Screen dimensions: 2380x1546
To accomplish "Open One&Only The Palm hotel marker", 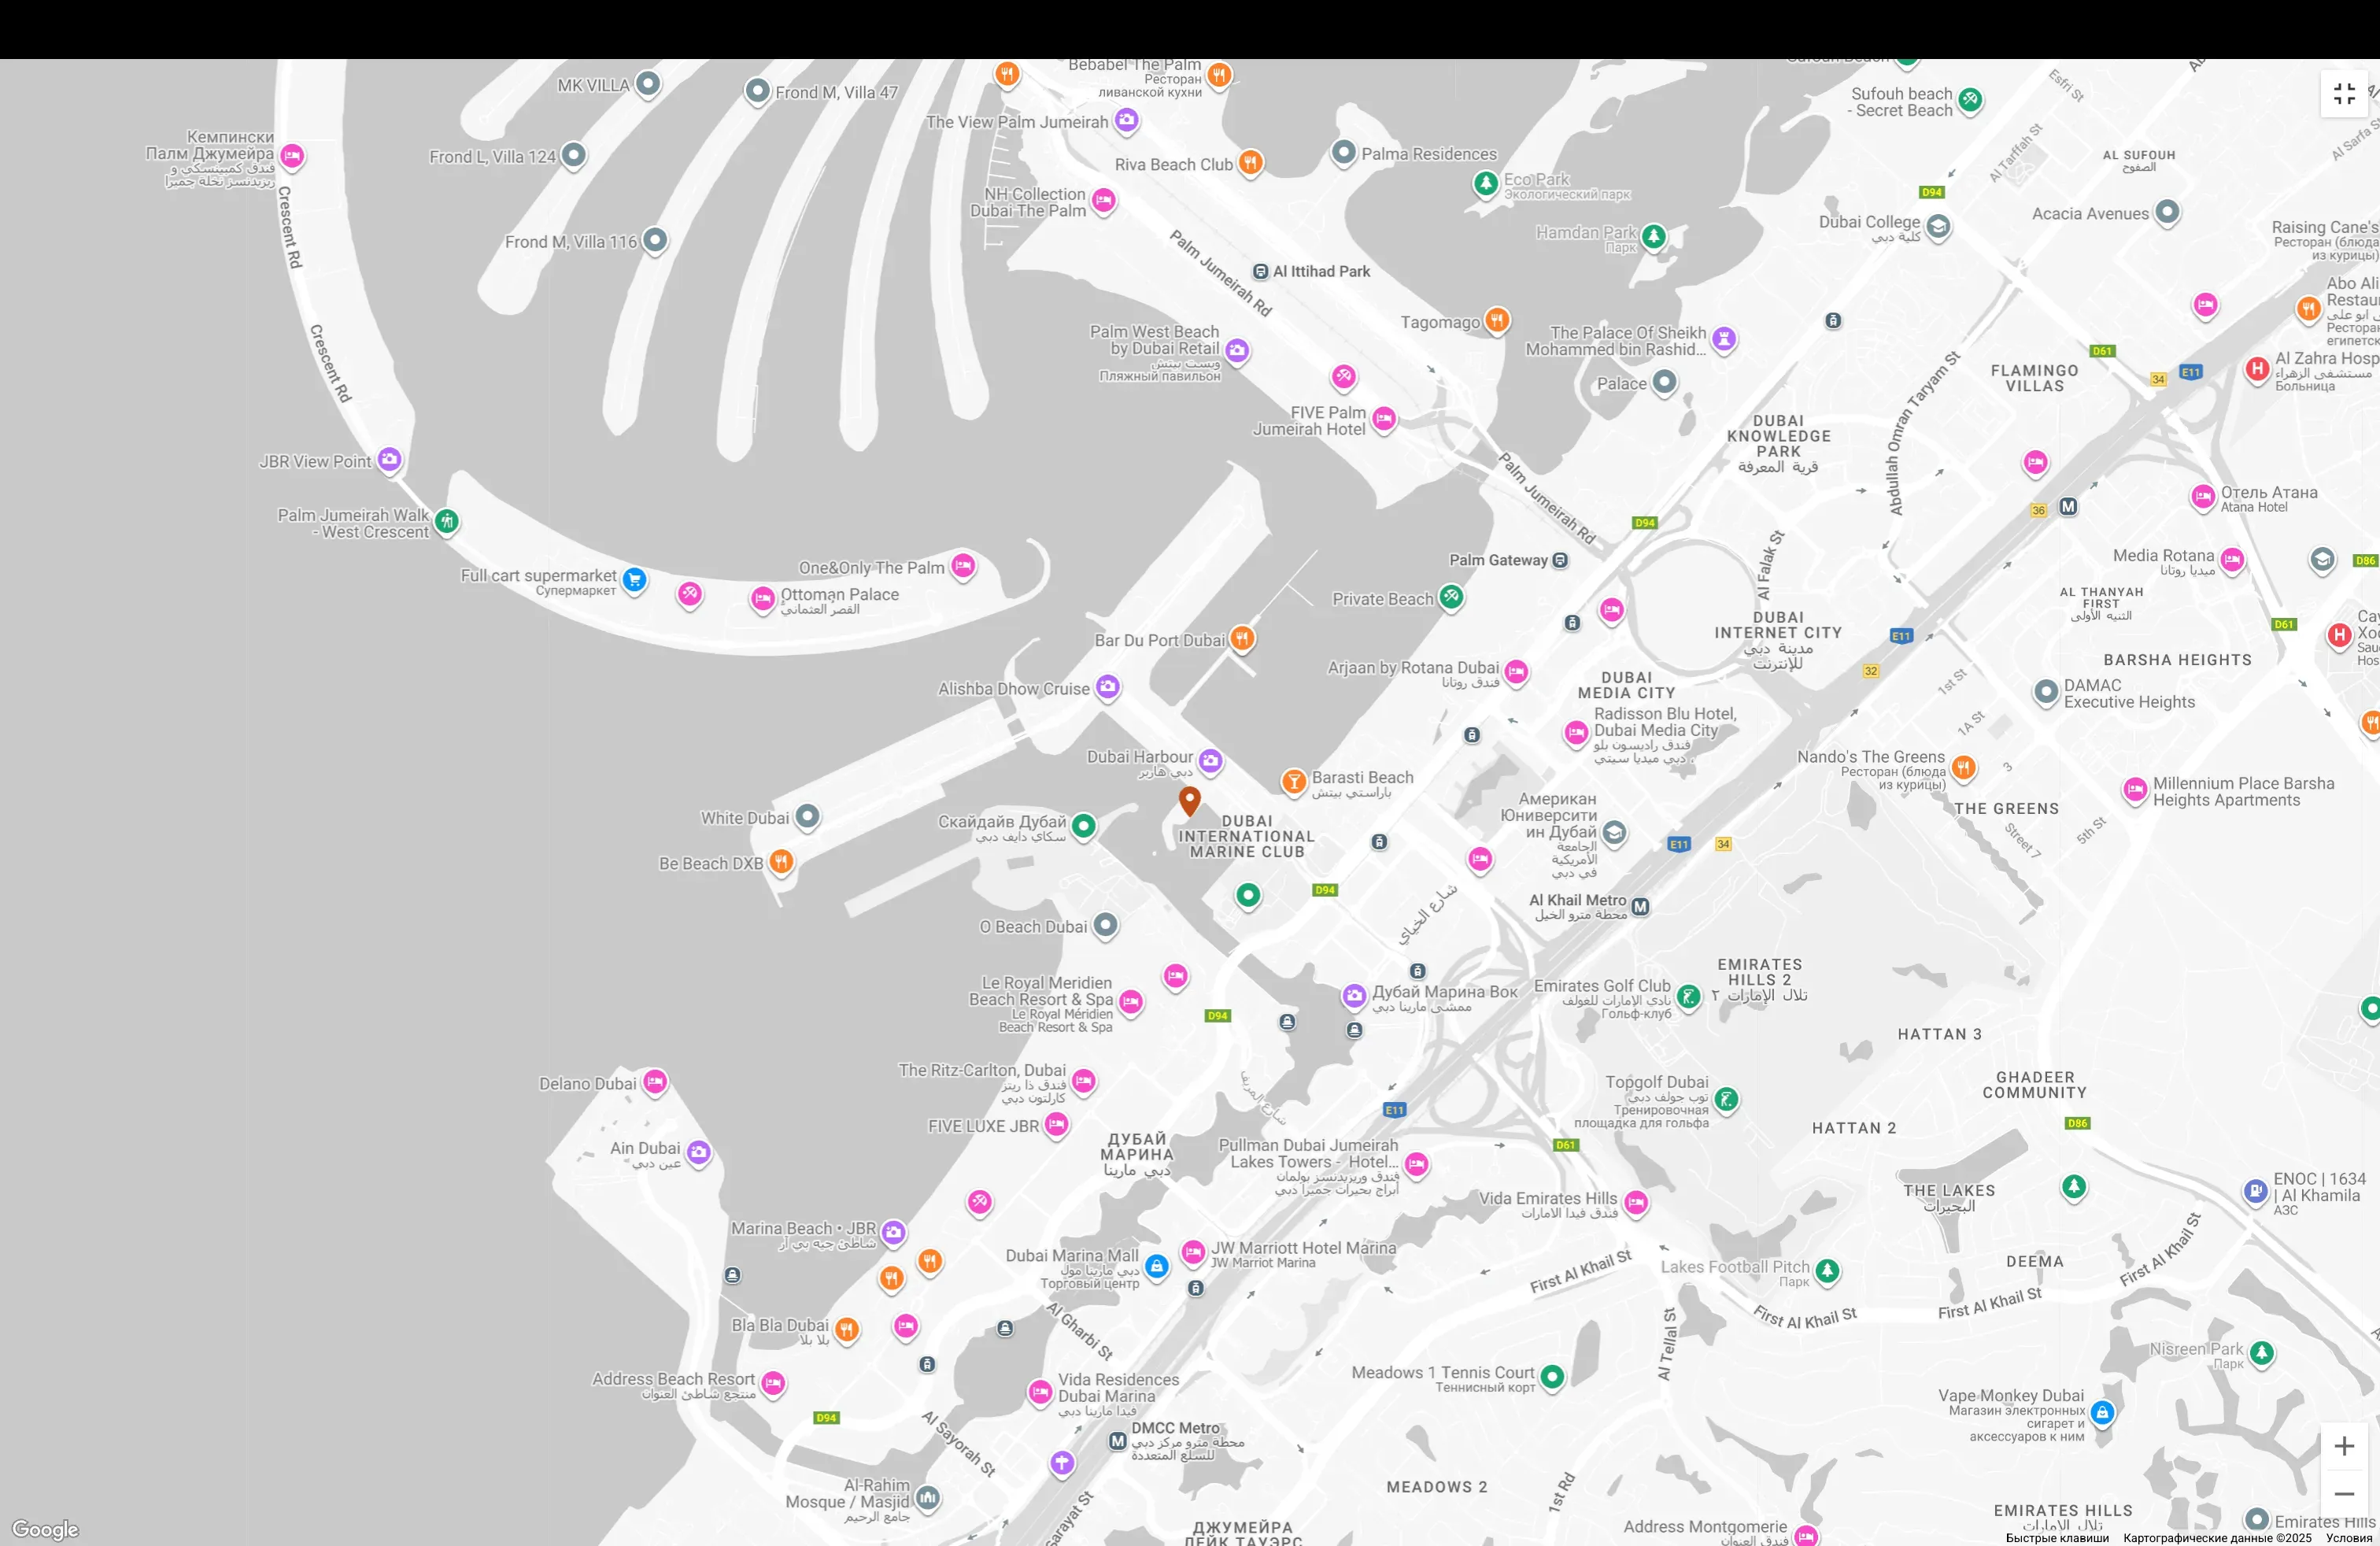I will click(x=963, y=565).
